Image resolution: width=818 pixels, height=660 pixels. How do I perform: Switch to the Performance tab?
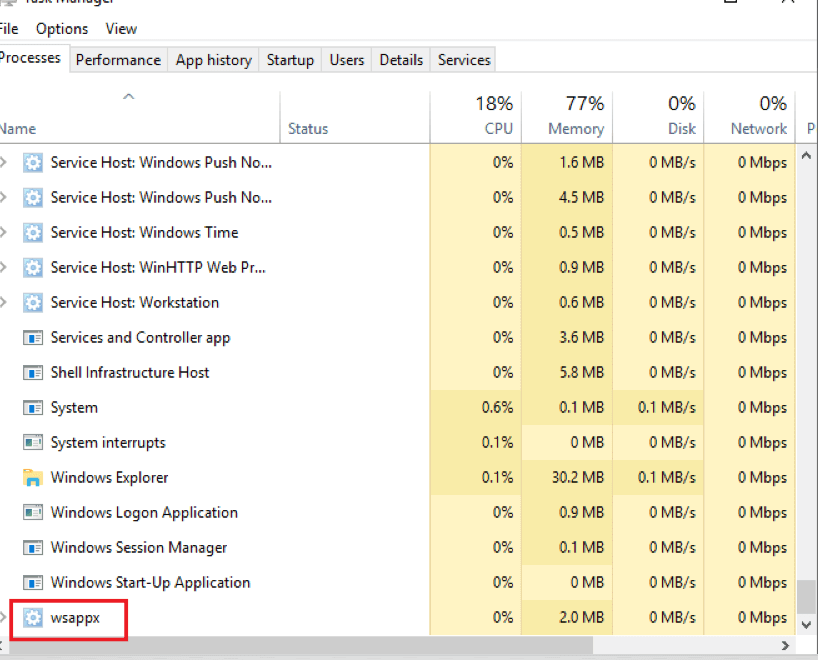[x=118, y=60]
